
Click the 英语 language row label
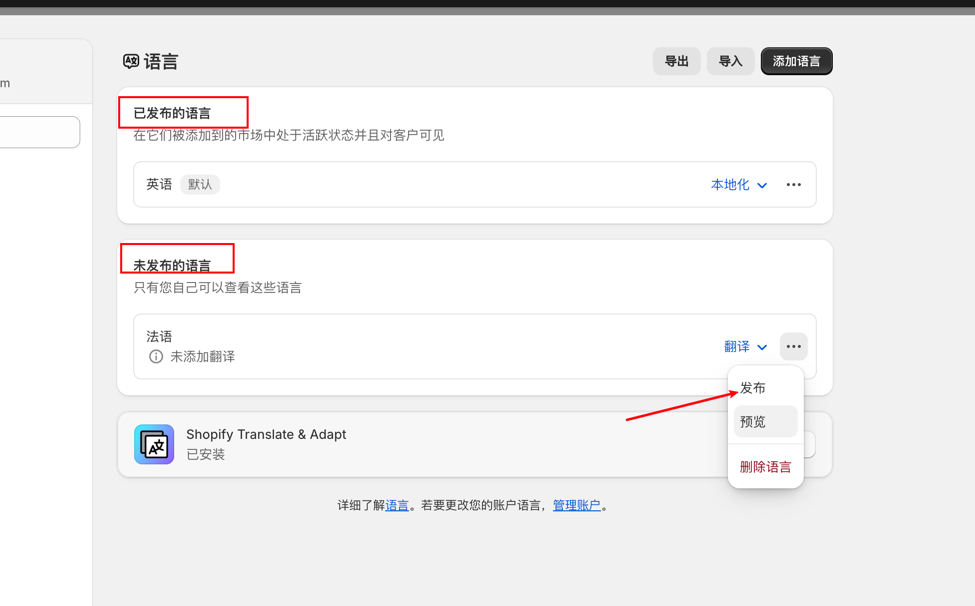[159, 185]
